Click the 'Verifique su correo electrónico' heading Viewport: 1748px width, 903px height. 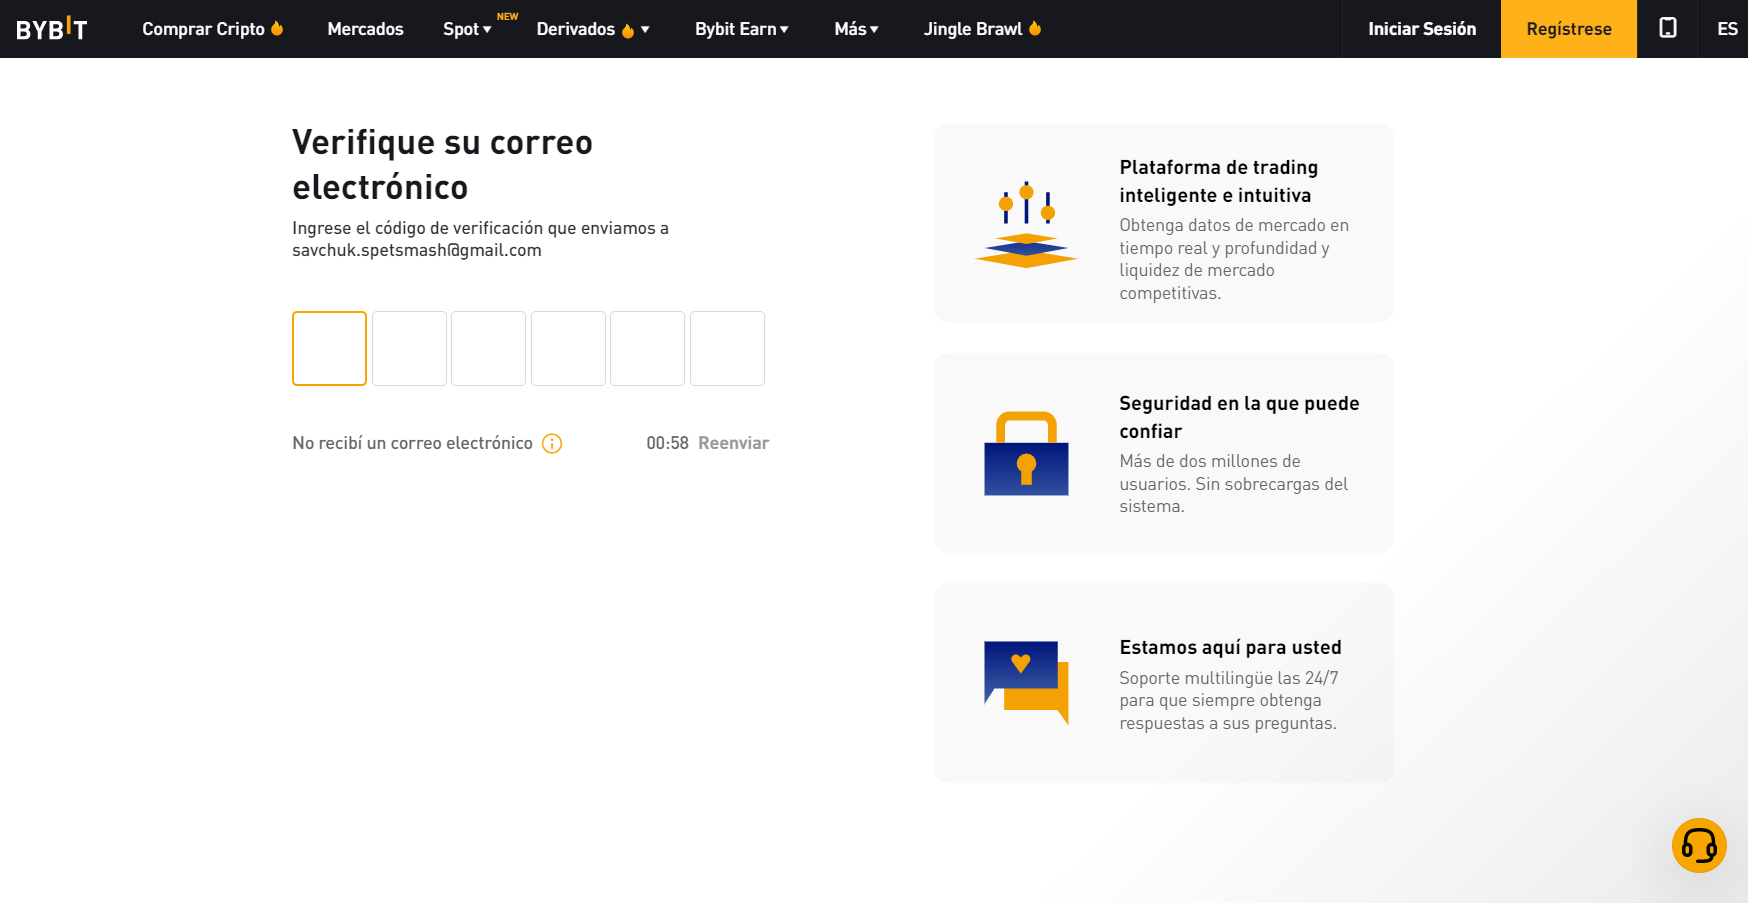coord(442,165)
